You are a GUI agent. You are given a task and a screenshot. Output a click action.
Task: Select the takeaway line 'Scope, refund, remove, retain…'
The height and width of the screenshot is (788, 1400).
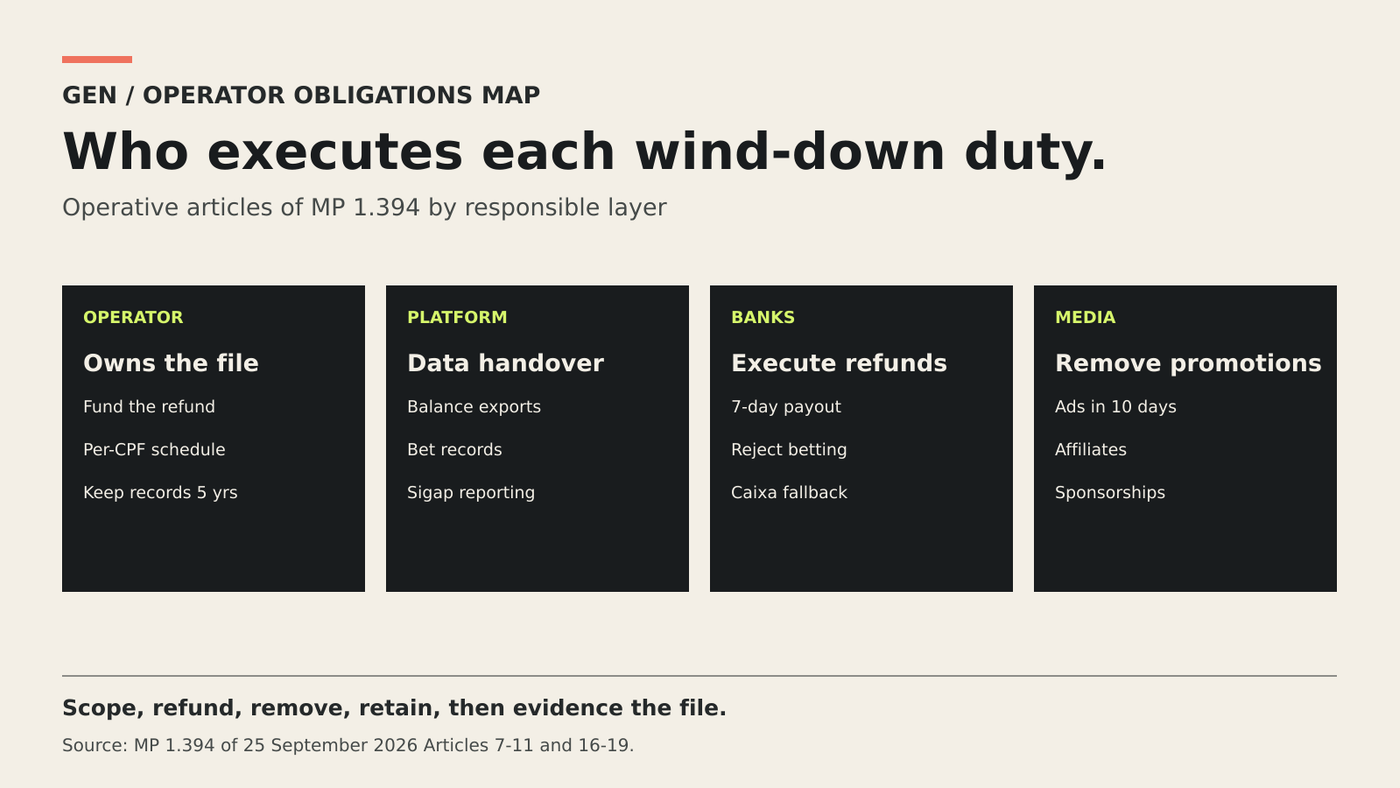tap(394, 708)
